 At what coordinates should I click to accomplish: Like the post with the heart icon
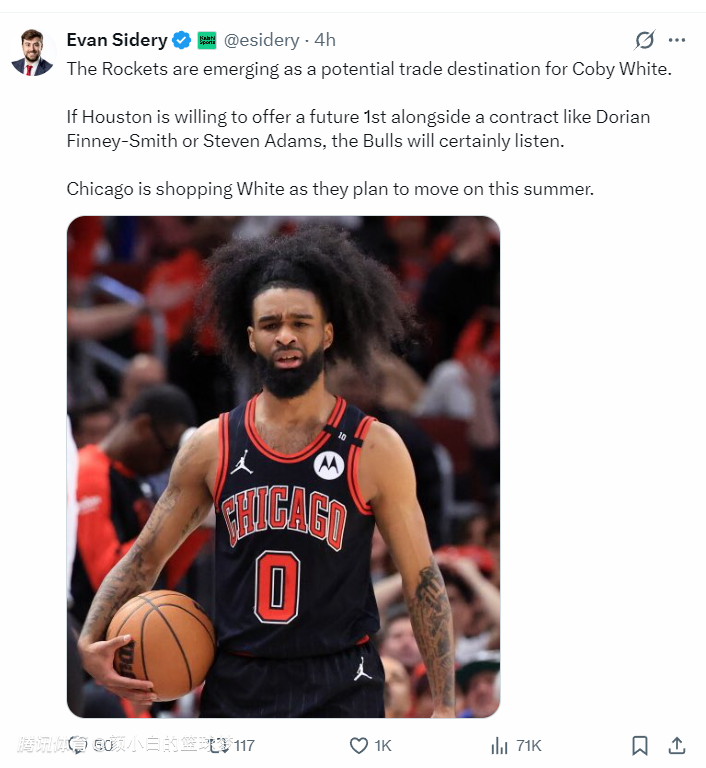click(x=359, y=745)
